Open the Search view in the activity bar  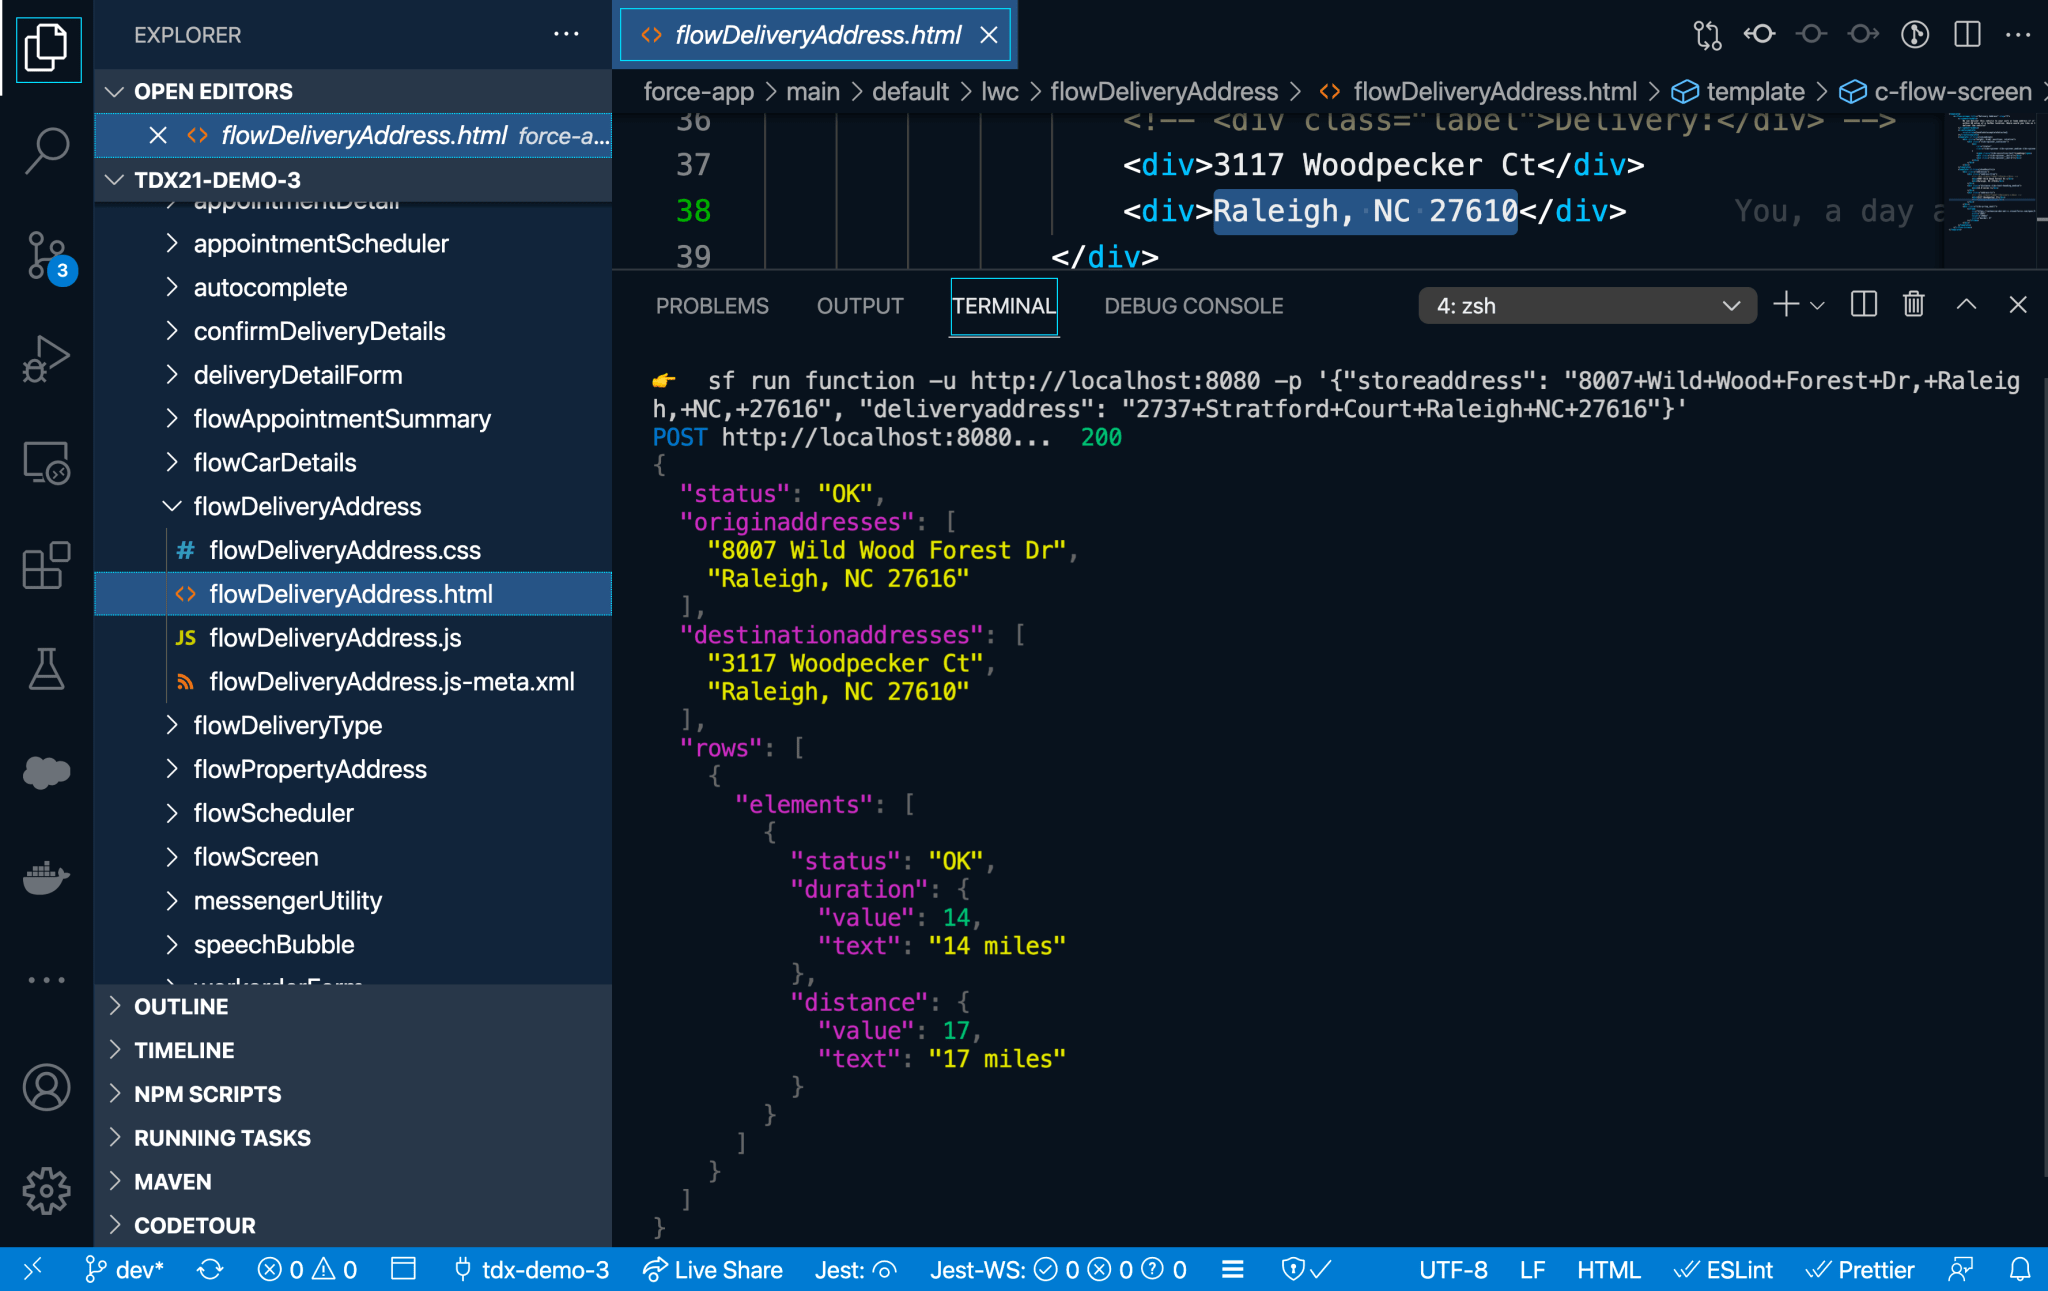pos(45,150)
